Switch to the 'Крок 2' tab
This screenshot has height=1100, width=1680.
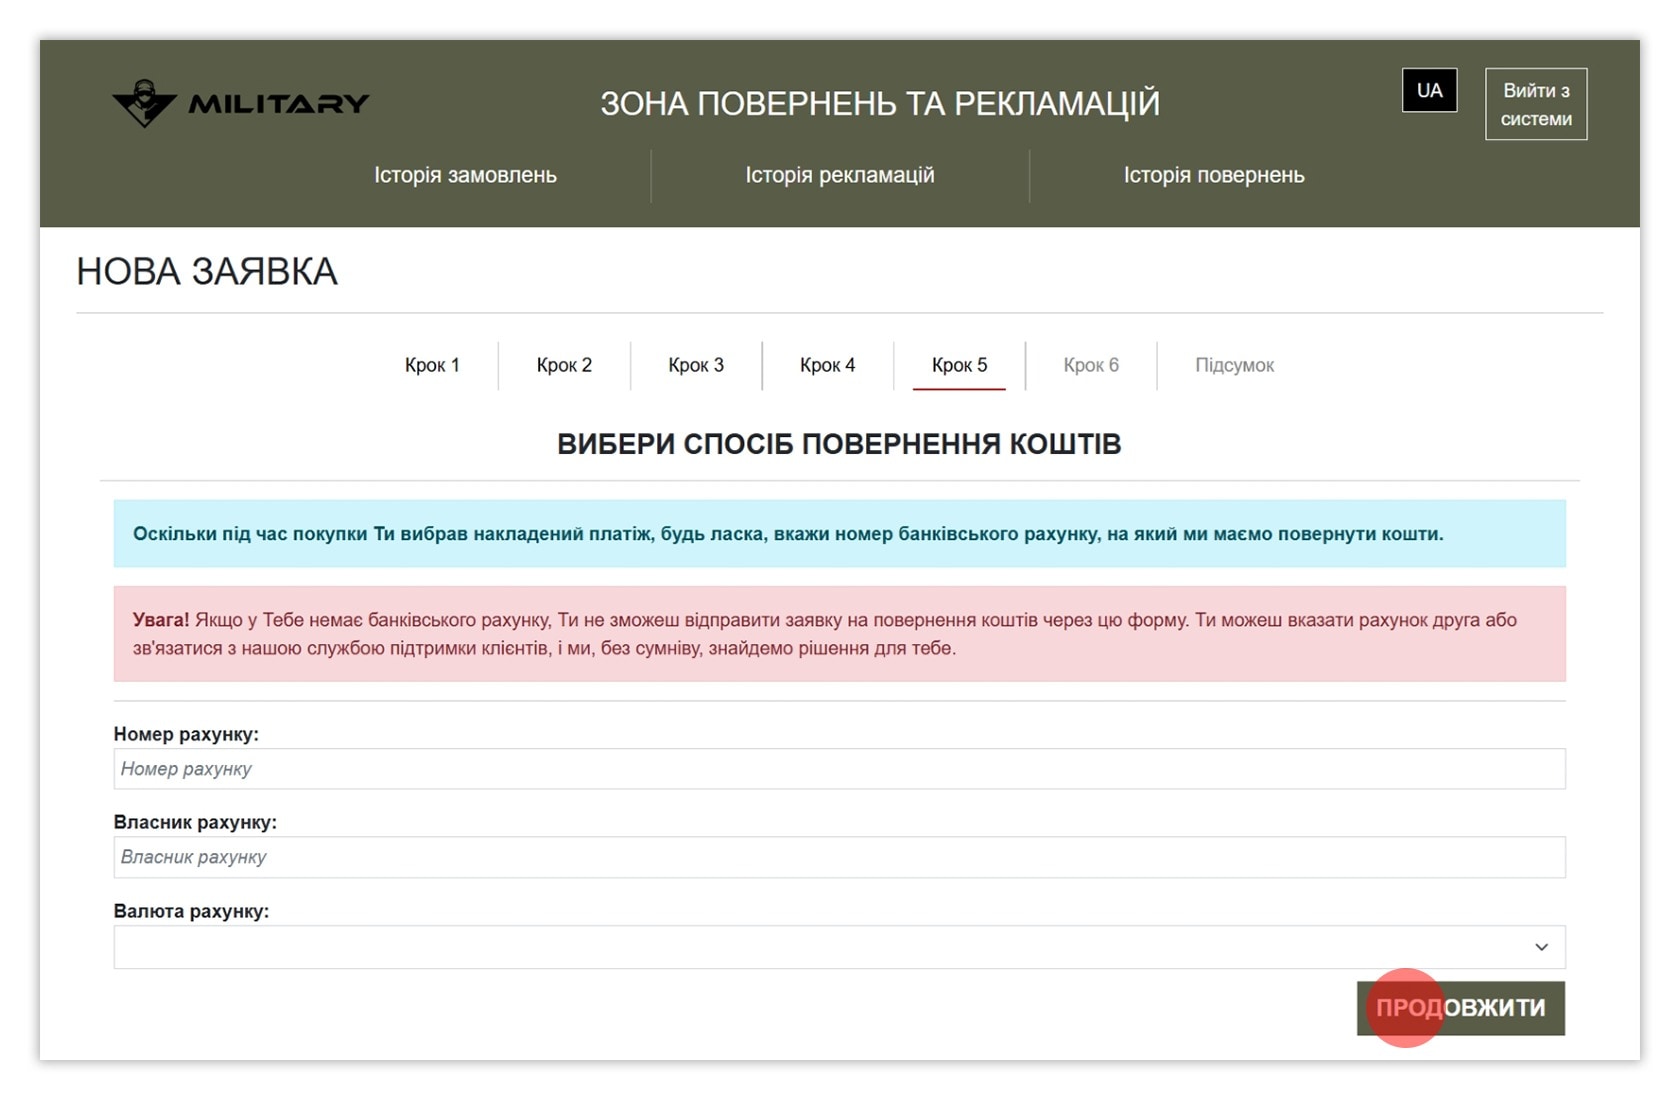[x=564, y=365]
